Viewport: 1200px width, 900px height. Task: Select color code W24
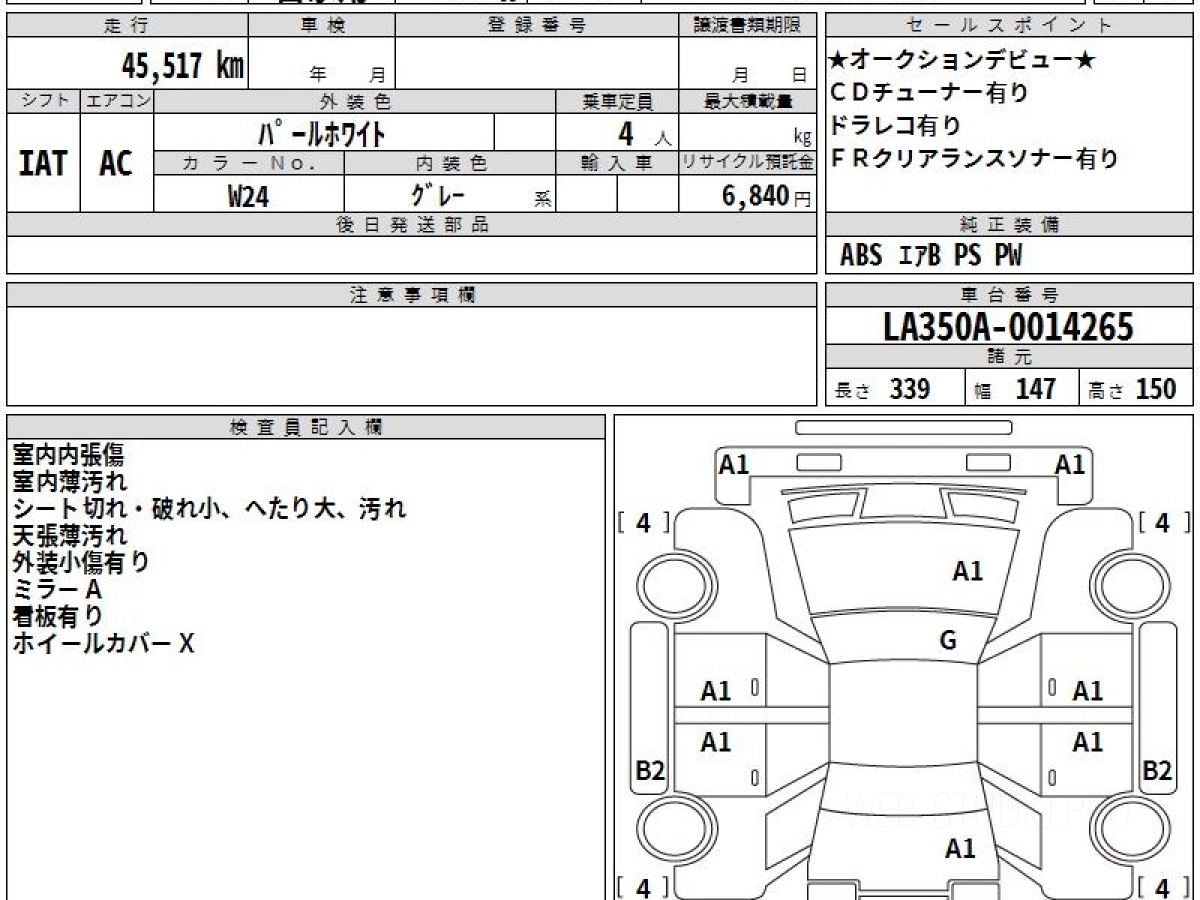[248, 196]
